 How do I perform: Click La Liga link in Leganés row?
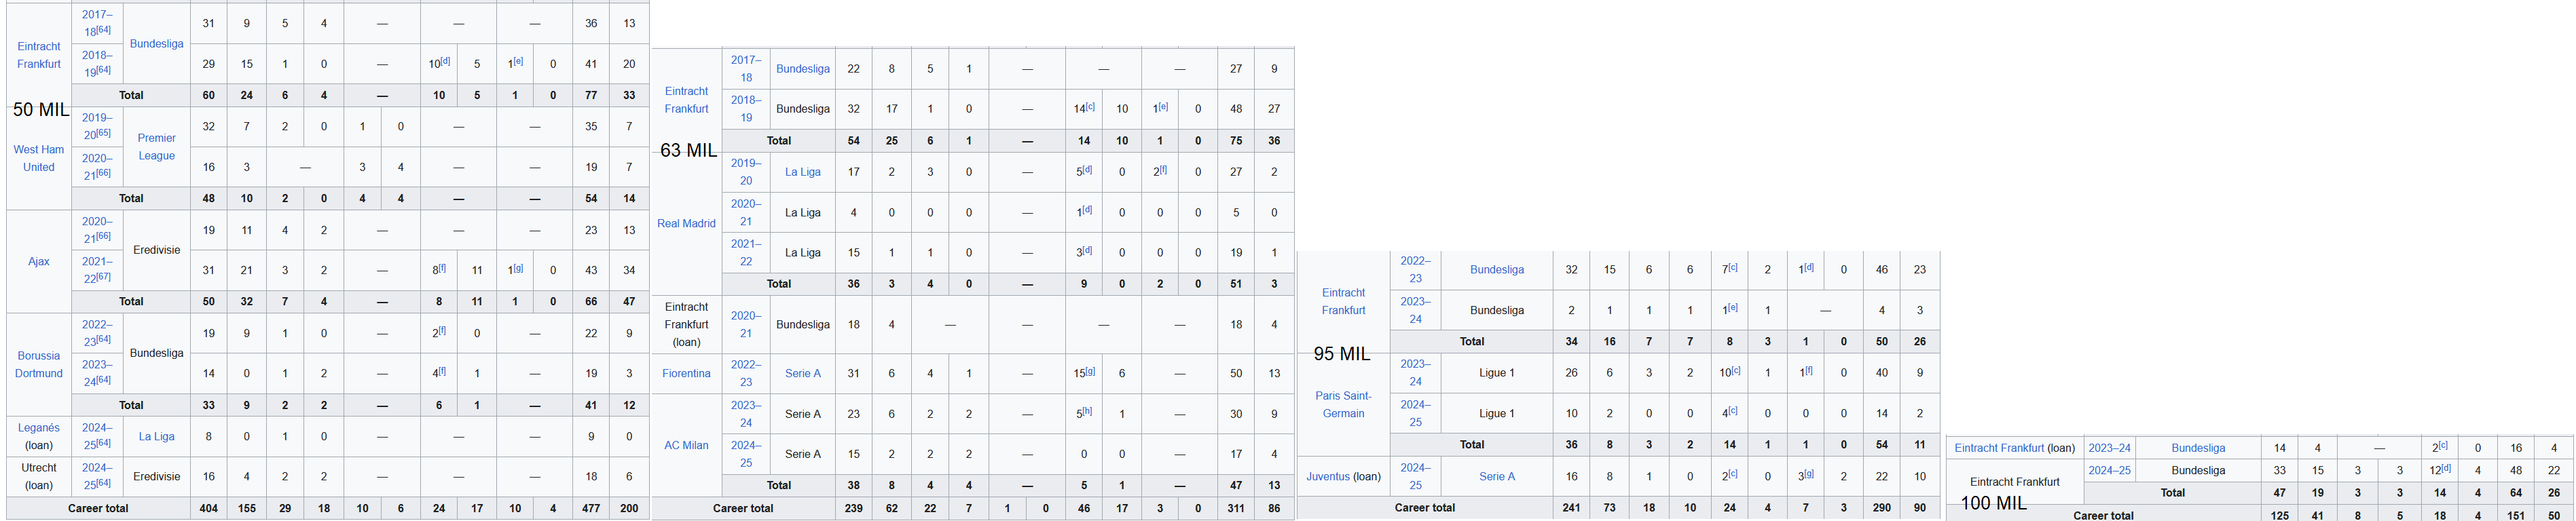point(157,436)
